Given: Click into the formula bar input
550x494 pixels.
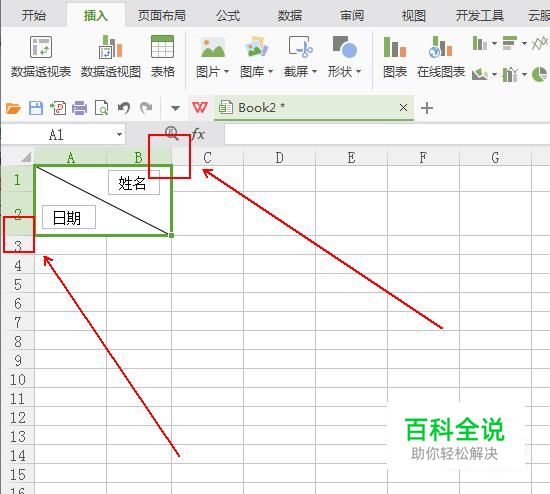Looking at the screenshot, I should (387, 134).
